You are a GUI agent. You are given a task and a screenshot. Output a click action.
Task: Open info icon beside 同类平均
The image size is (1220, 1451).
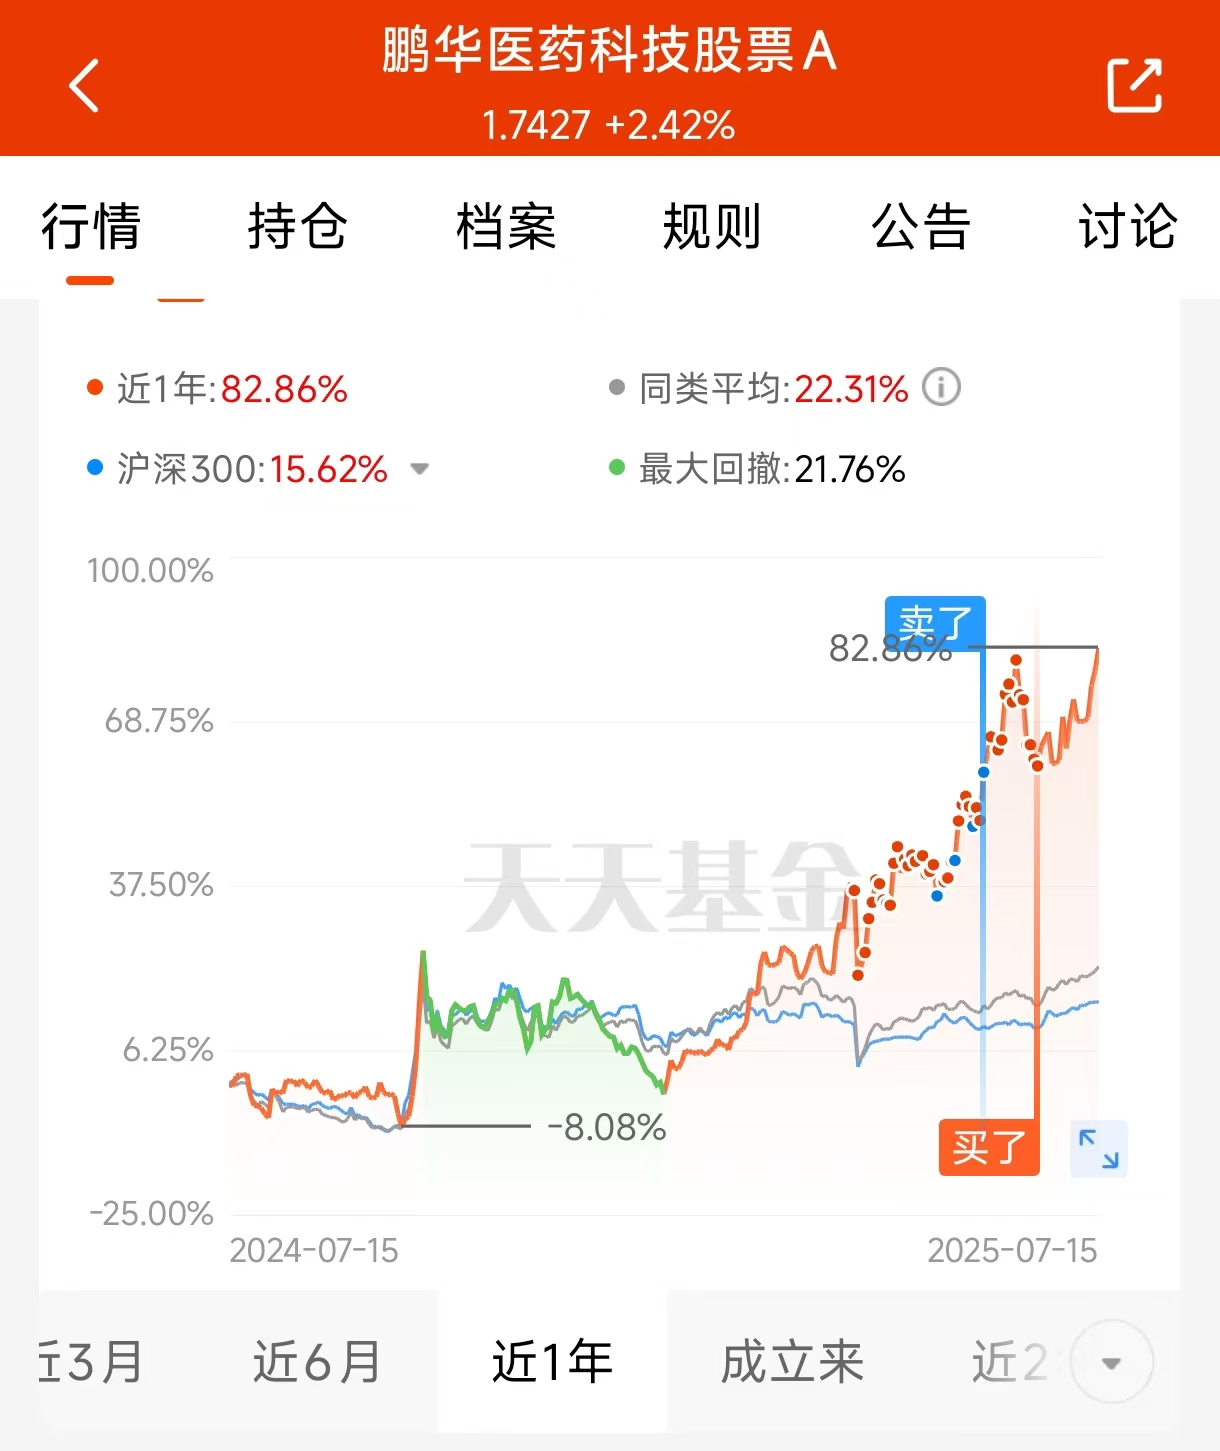pyautogui.click(x=941, y=387)
